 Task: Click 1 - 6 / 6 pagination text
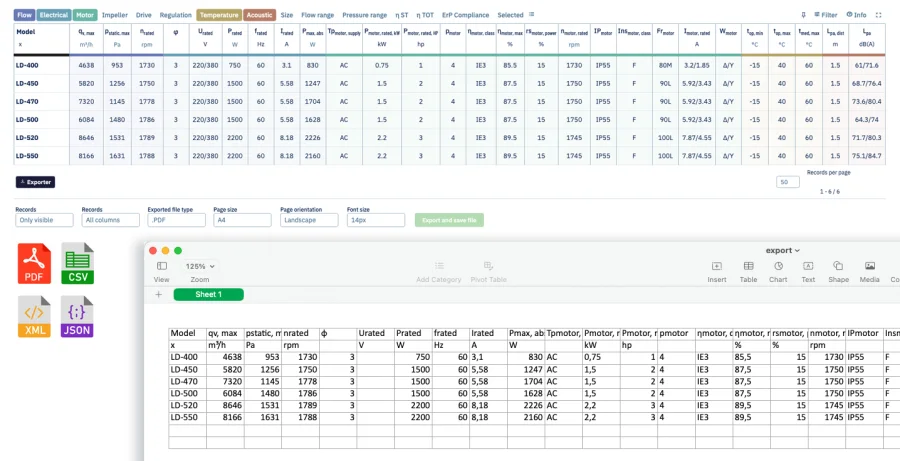click(x=829, y=192)
